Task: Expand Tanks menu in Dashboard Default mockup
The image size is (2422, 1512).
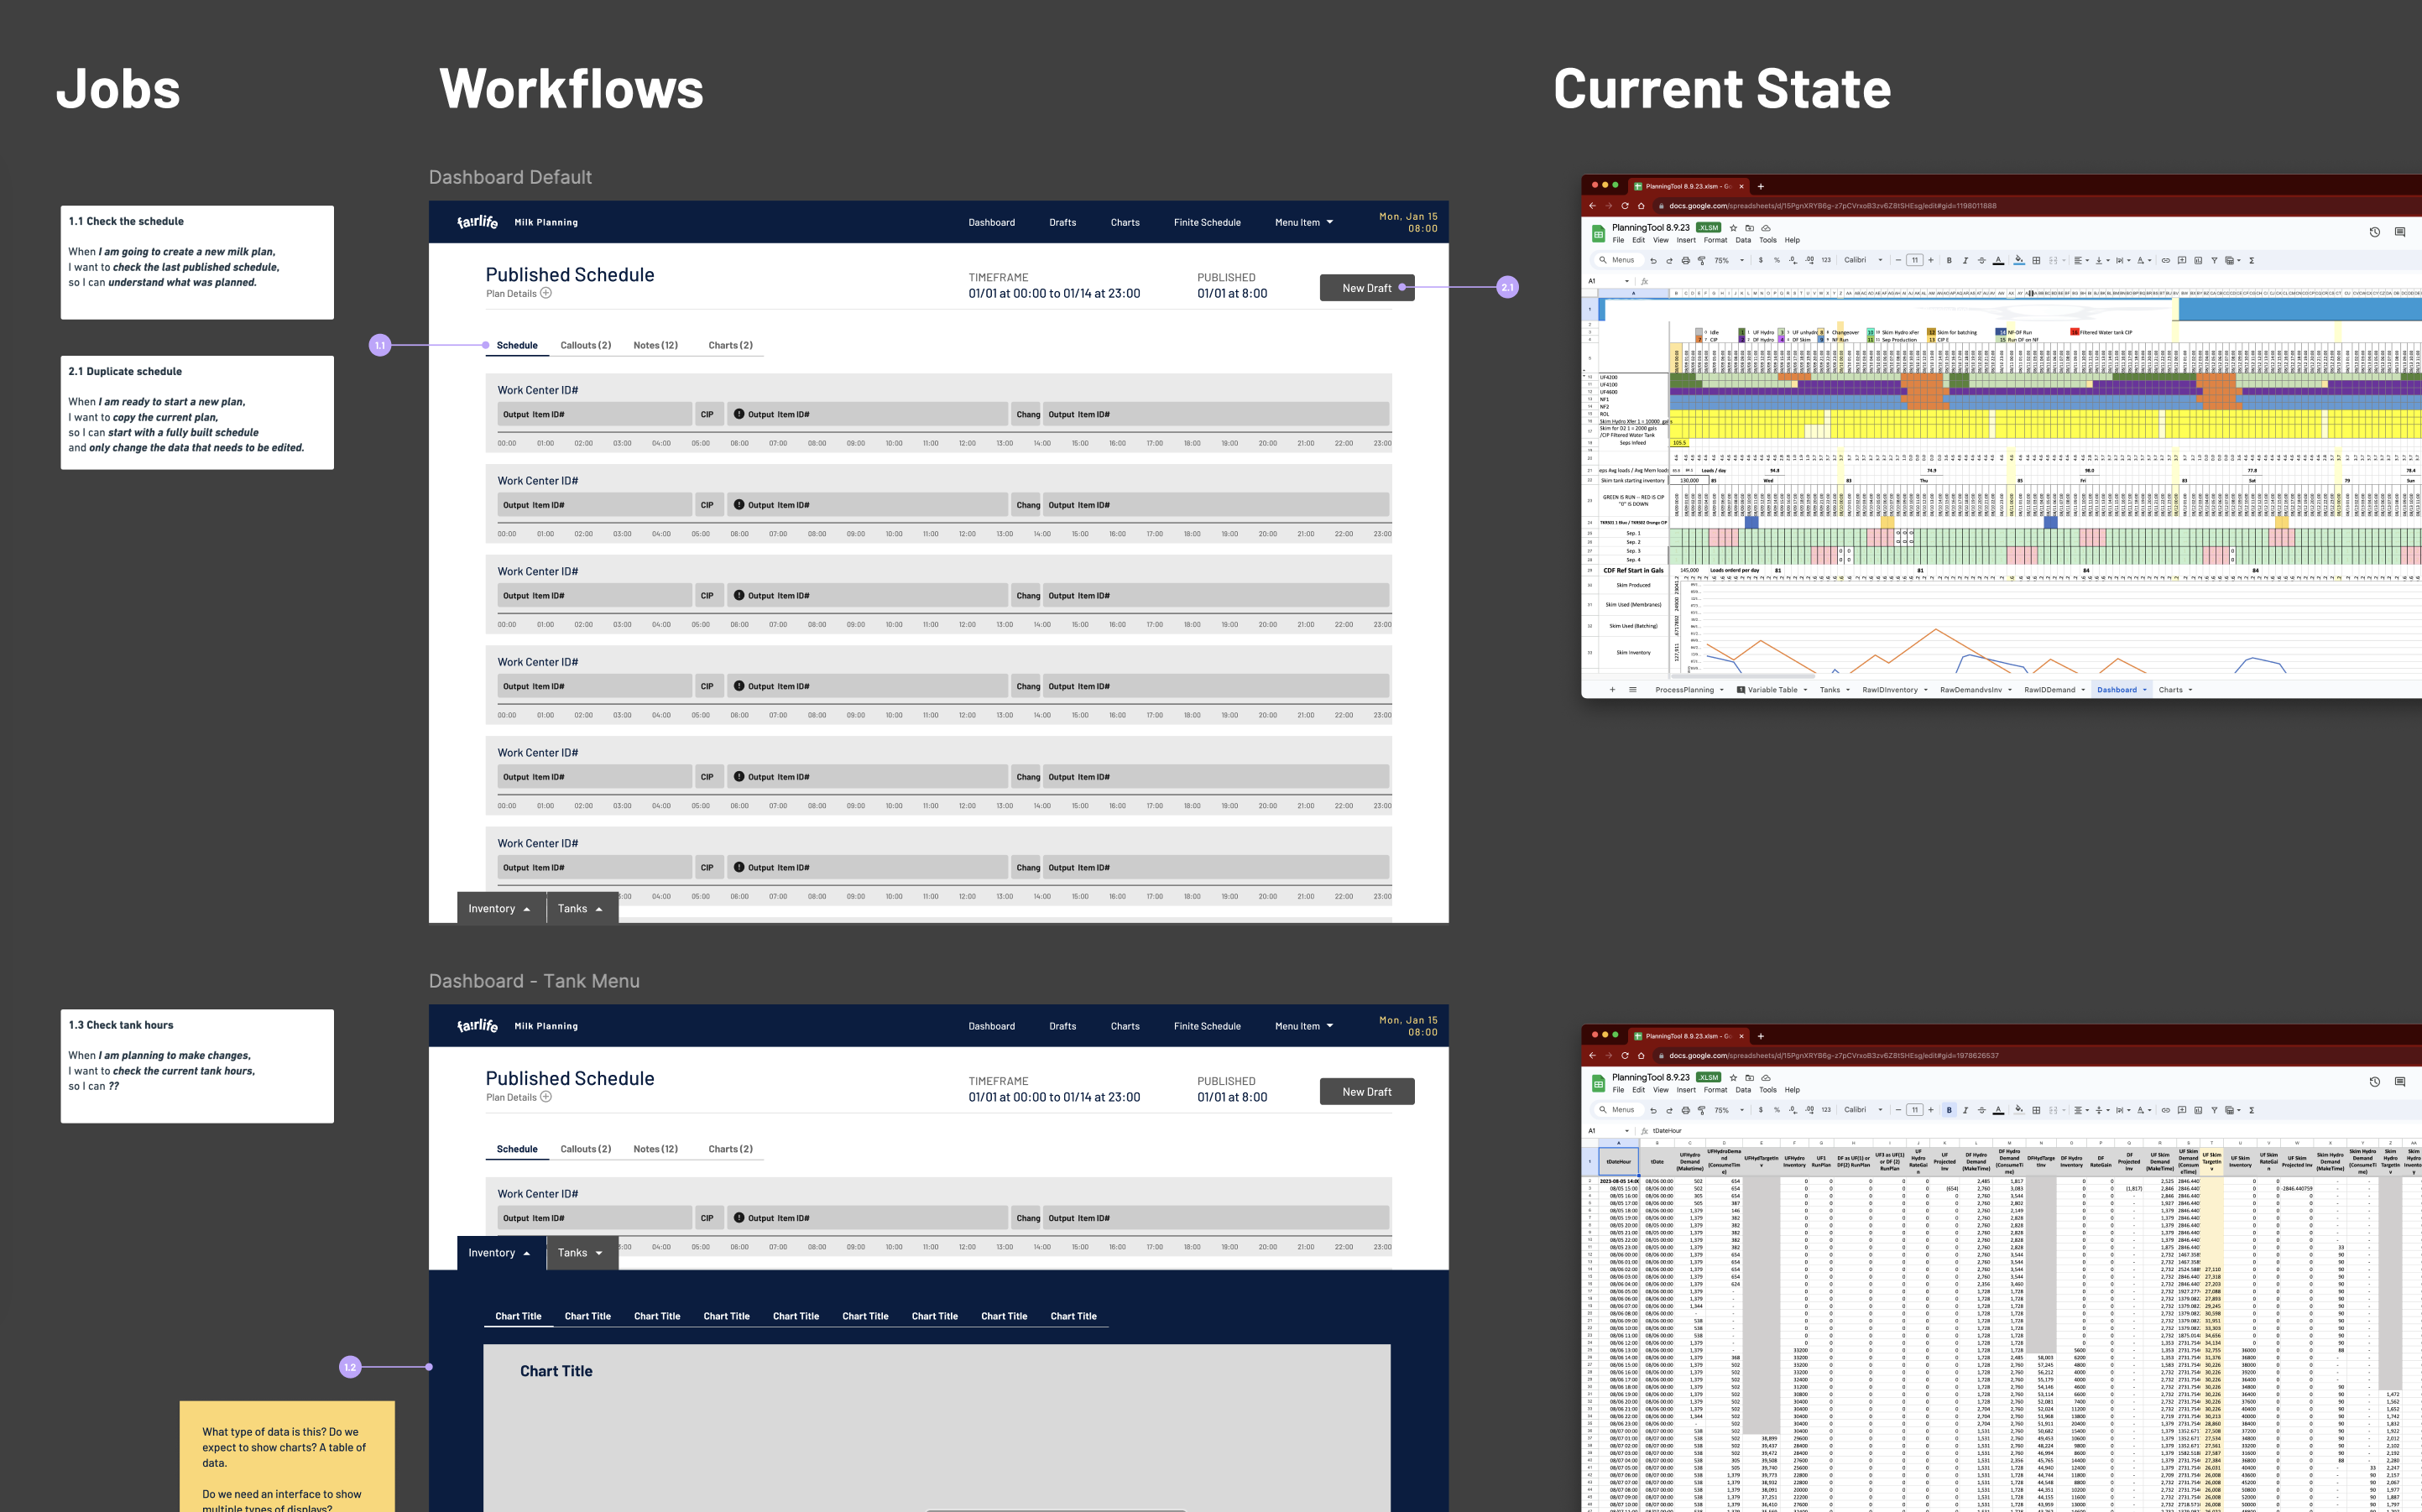Action: pyautogui.click(x=580, y=909)
